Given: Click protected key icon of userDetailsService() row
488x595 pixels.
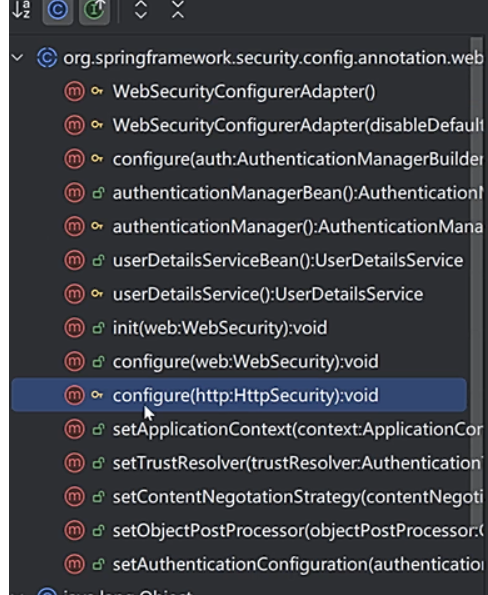Looking at the screenshot, I should coord(97,294).
